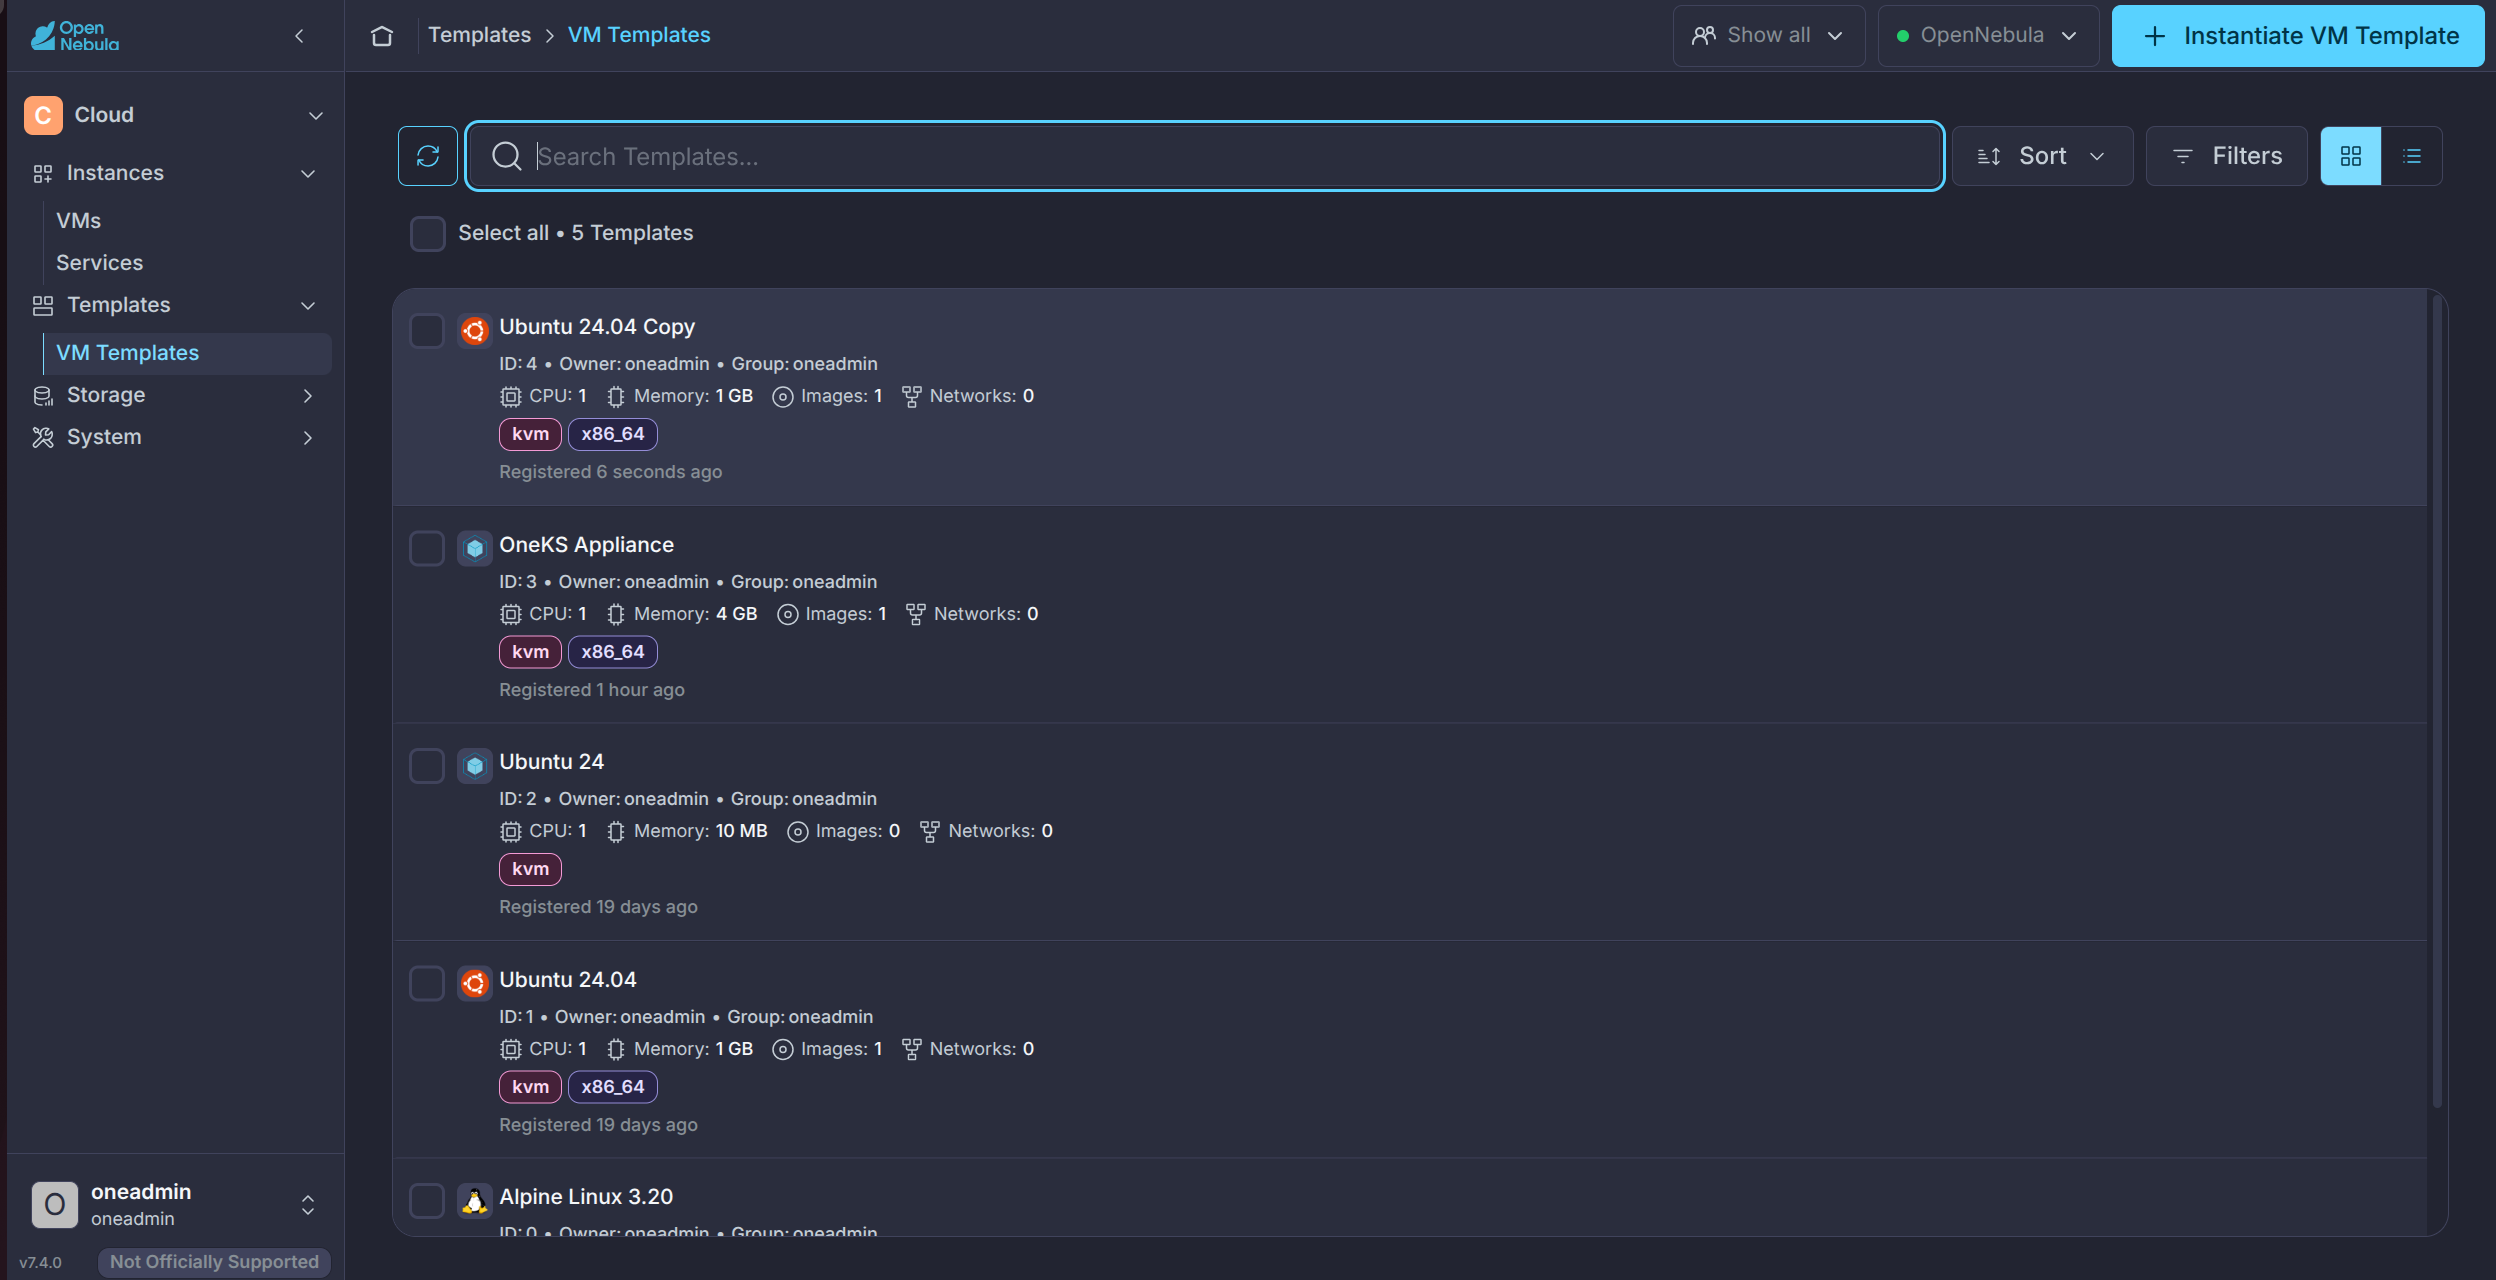
Task: Click the System tools icon
Action: pos(42,438)
